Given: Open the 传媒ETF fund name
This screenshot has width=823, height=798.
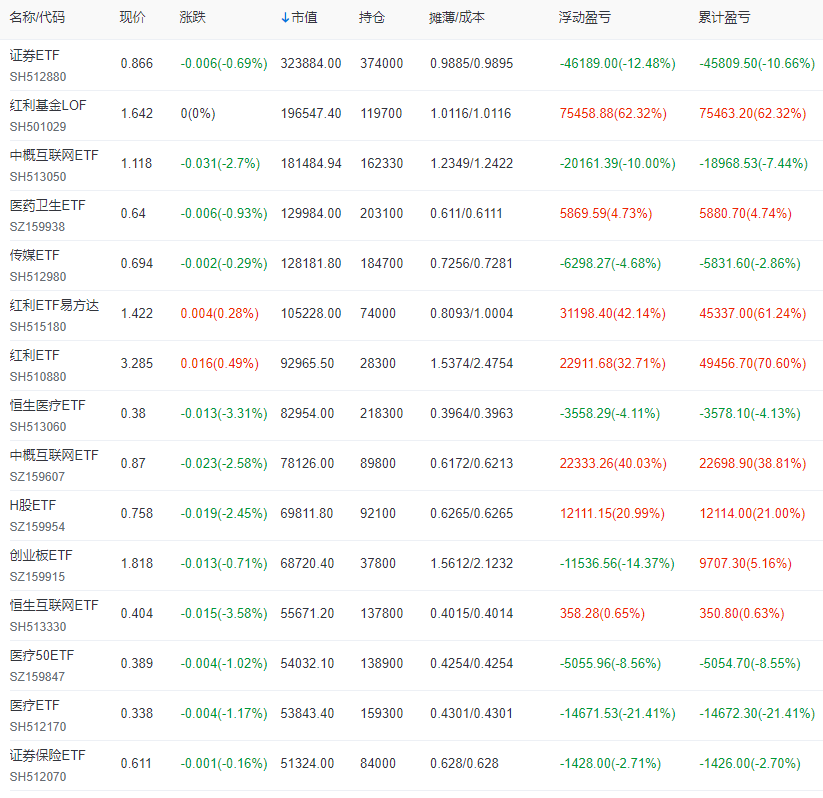Looking at the screenshot, I should (35, 255).
